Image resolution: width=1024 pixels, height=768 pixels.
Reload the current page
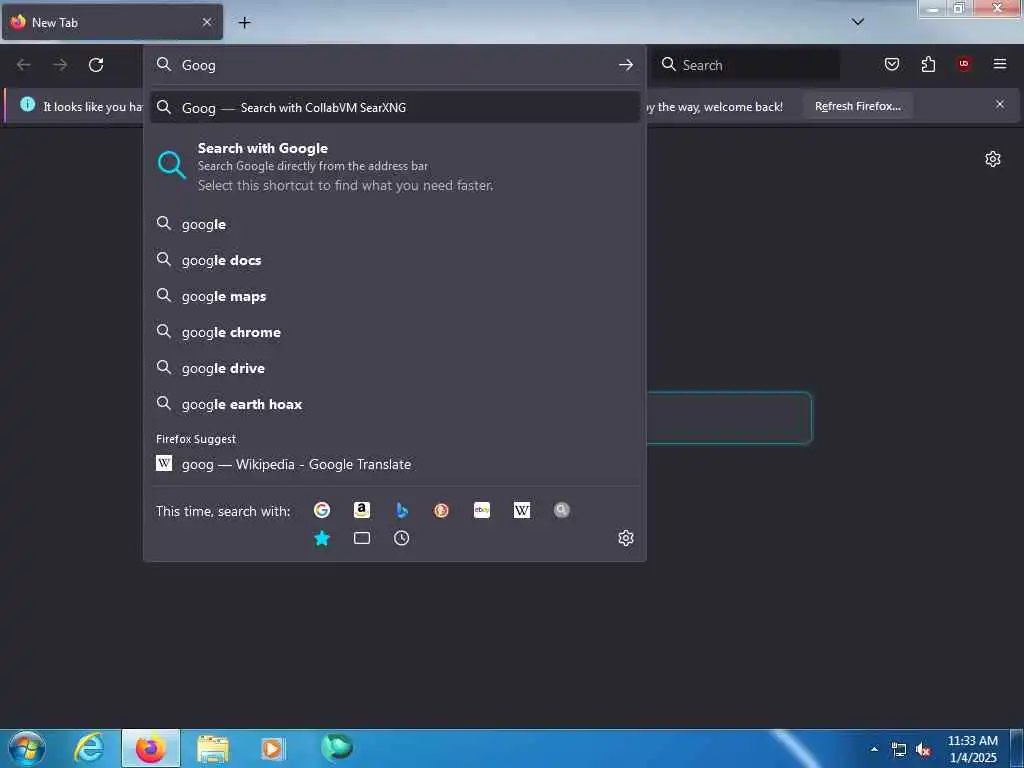[96, 65]
